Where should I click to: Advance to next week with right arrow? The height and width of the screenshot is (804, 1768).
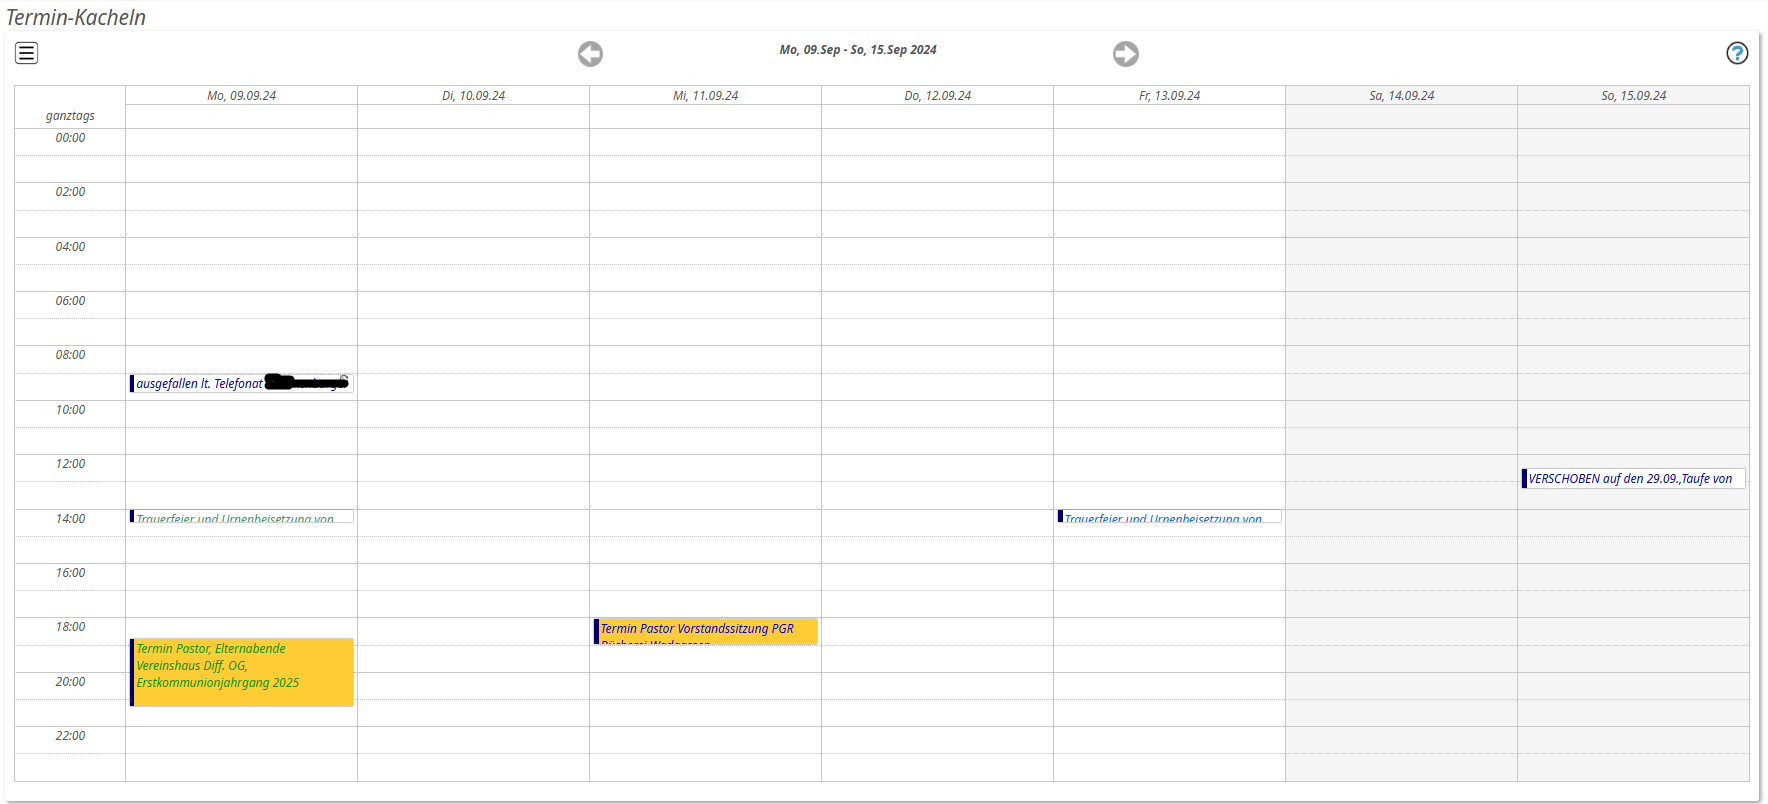click(x=1126, y=54)
